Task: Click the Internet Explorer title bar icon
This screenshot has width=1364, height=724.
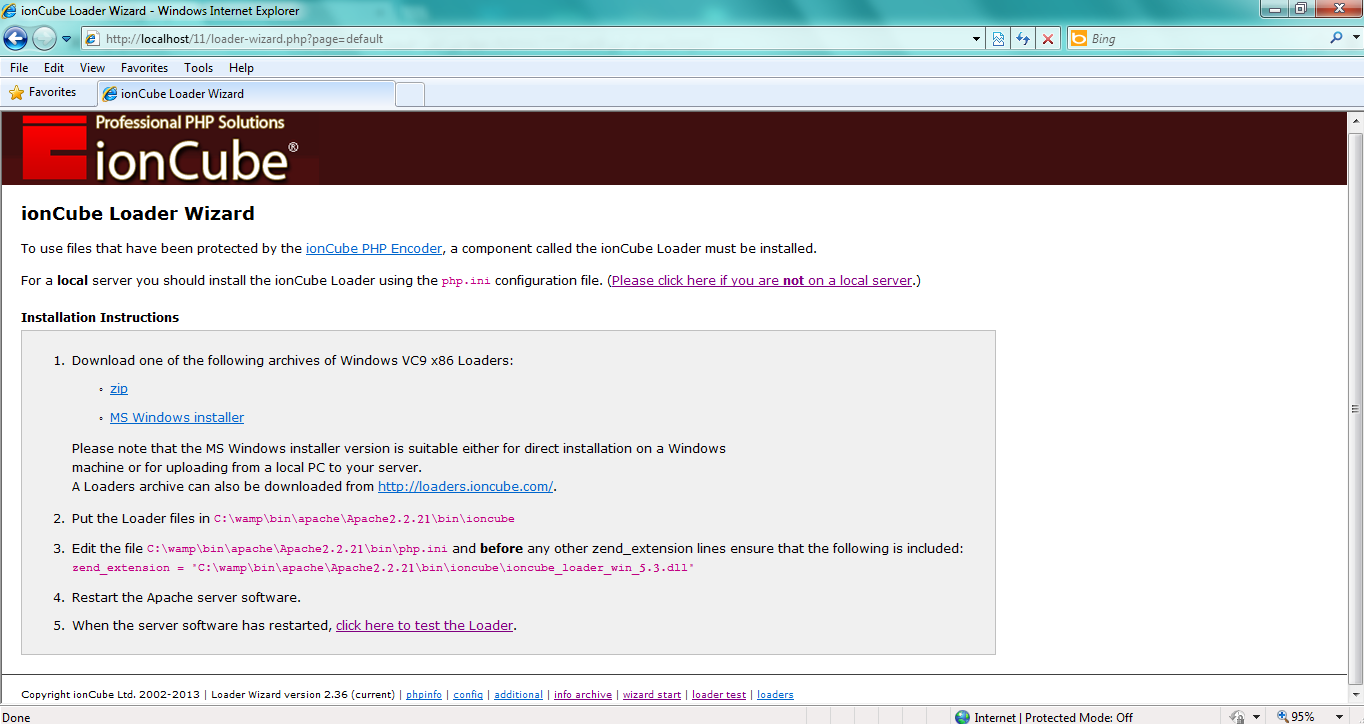Action: coord(10,11)
